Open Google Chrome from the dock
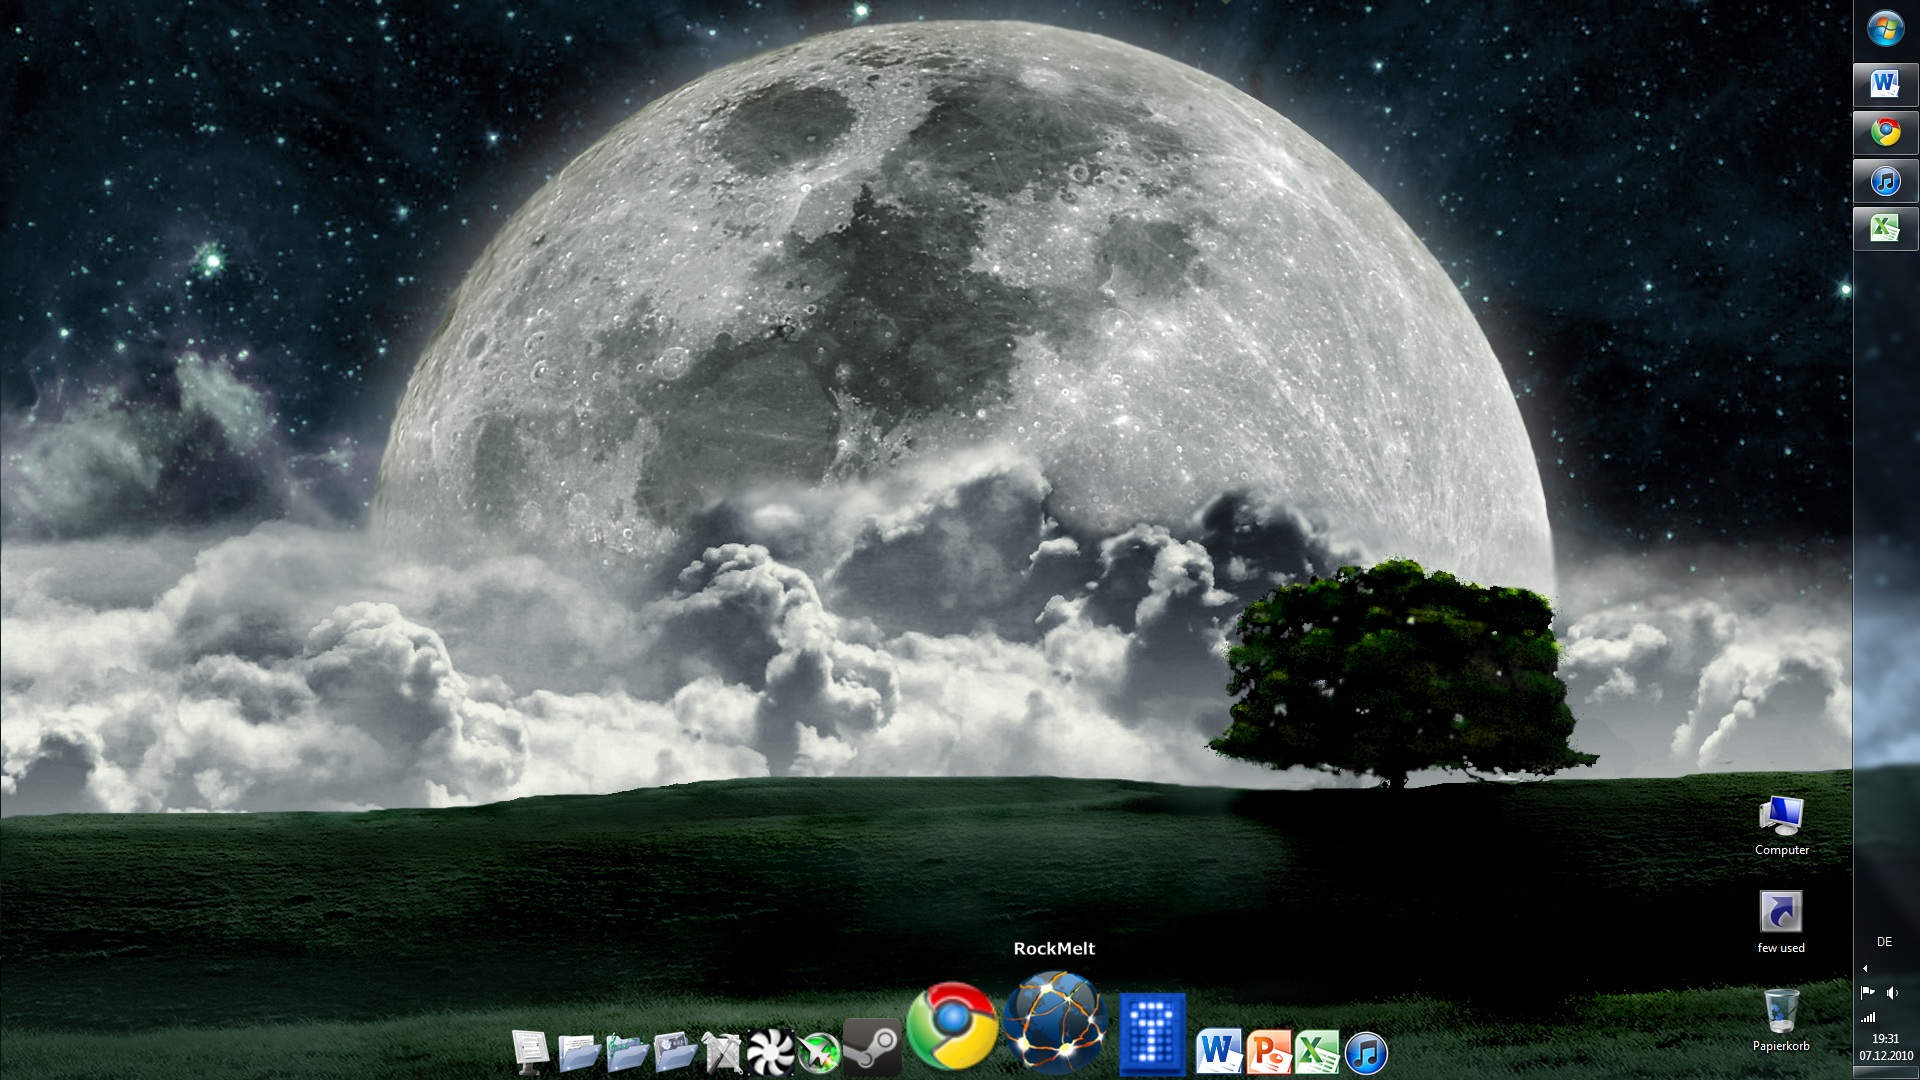This screenshot has width=1920, height=1080. pyautogui.click(x=952, y=1026)
